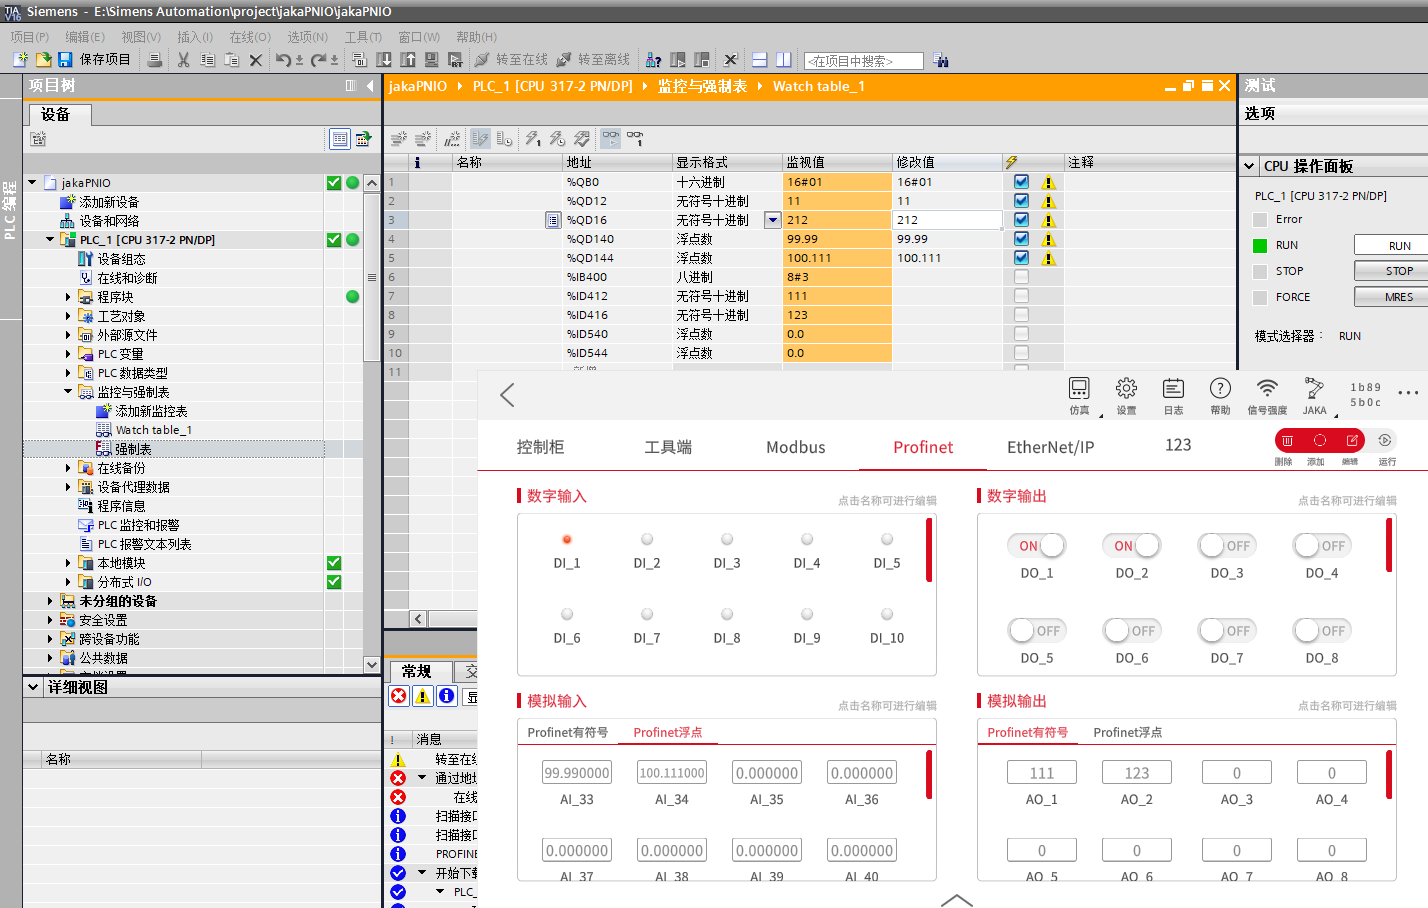
Task: Click the back arrow in JAKA app
Action: 507,395
